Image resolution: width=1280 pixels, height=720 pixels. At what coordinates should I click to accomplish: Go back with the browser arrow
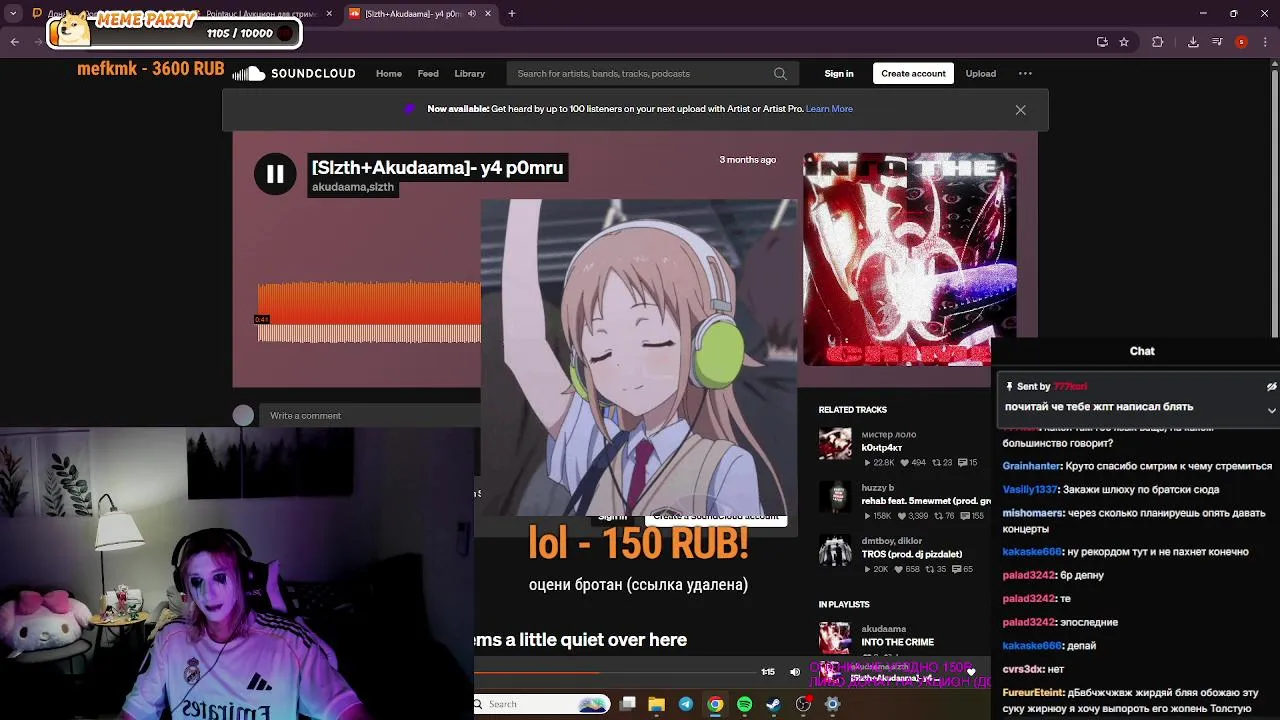14,42
